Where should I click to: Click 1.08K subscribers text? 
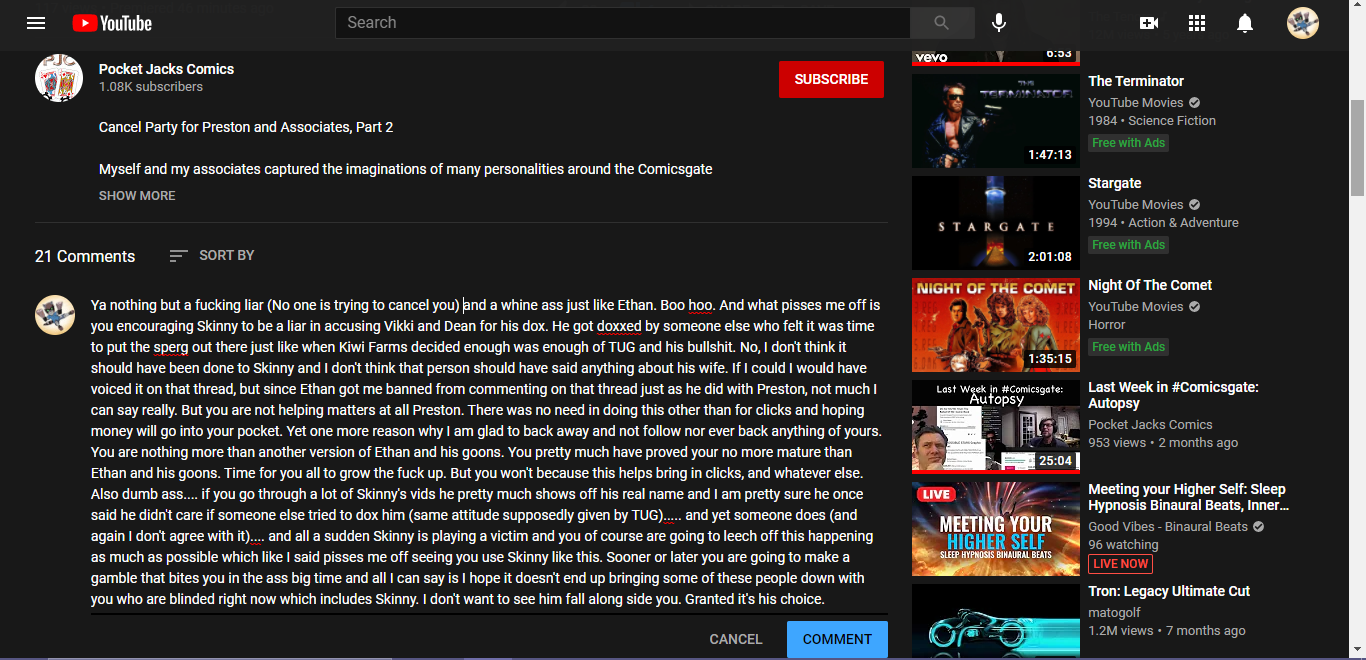151,87
